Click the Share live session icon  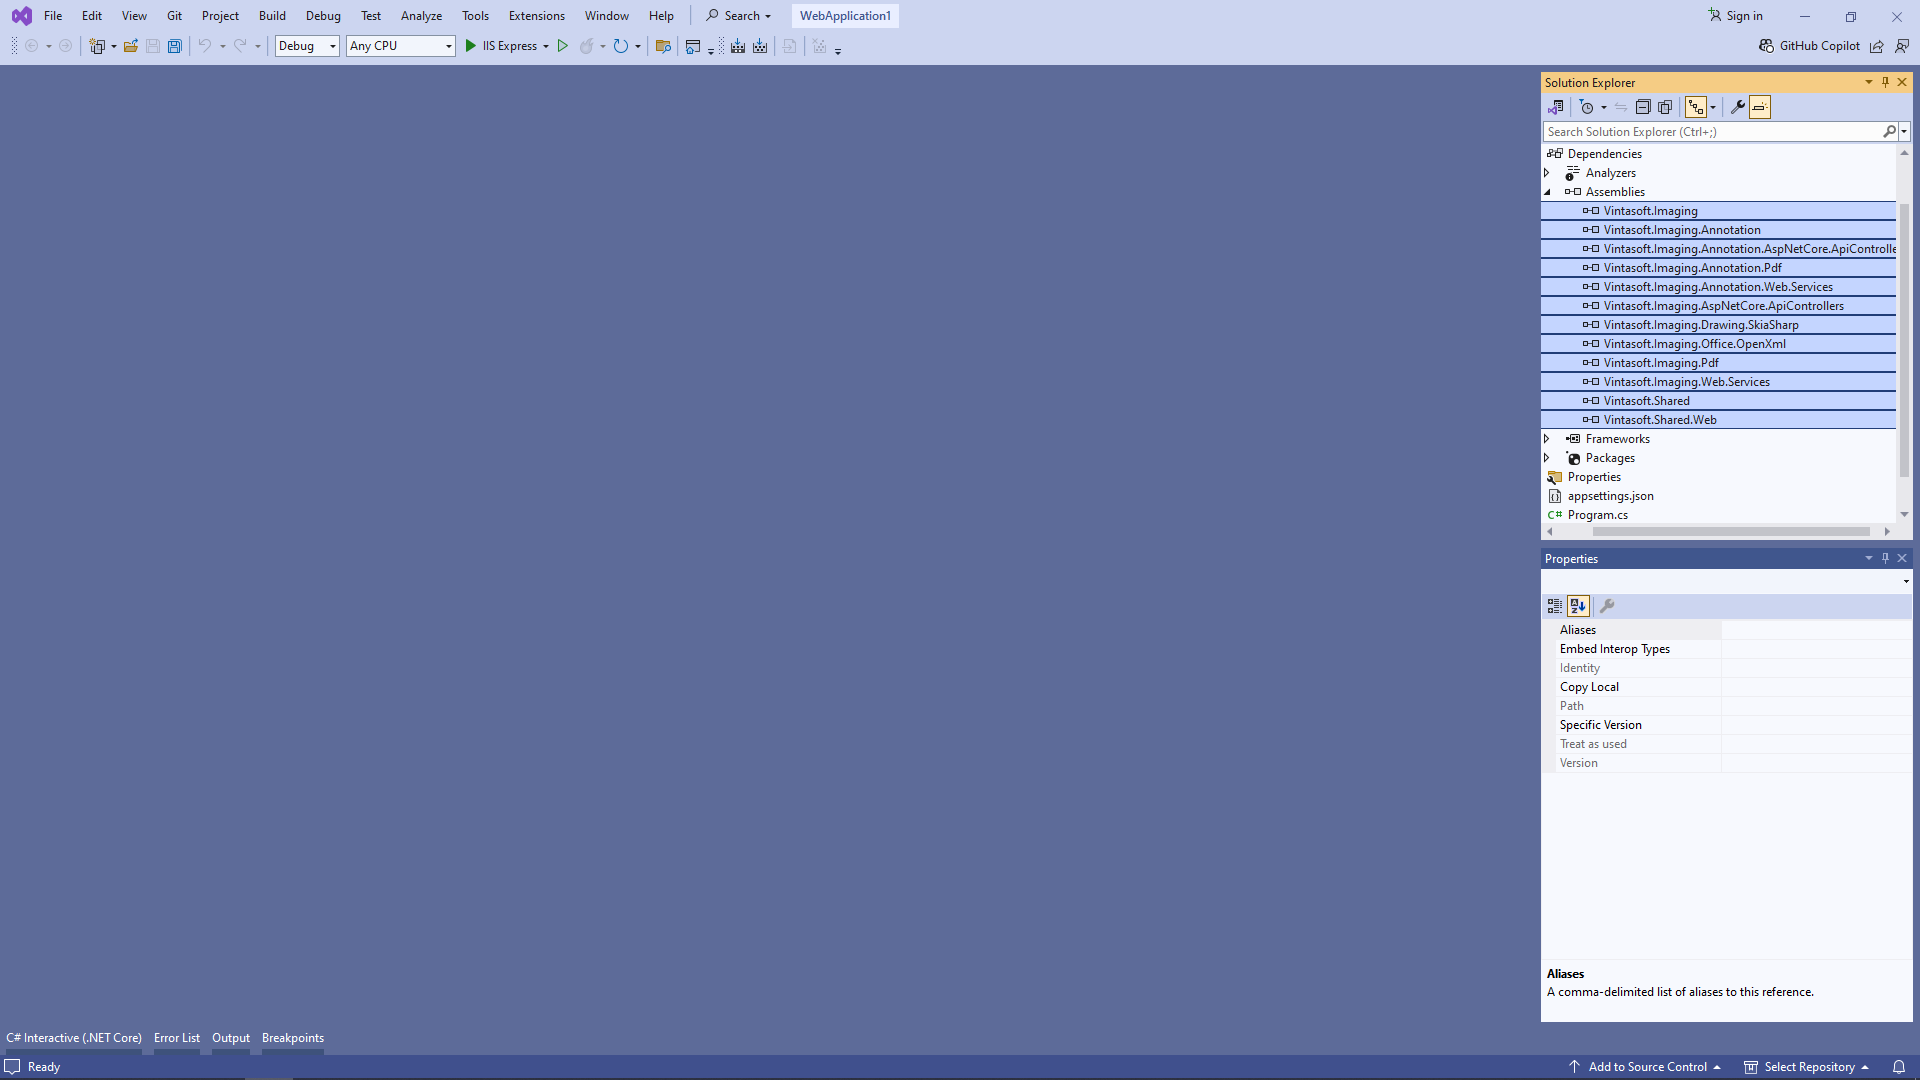point(1877,46)
